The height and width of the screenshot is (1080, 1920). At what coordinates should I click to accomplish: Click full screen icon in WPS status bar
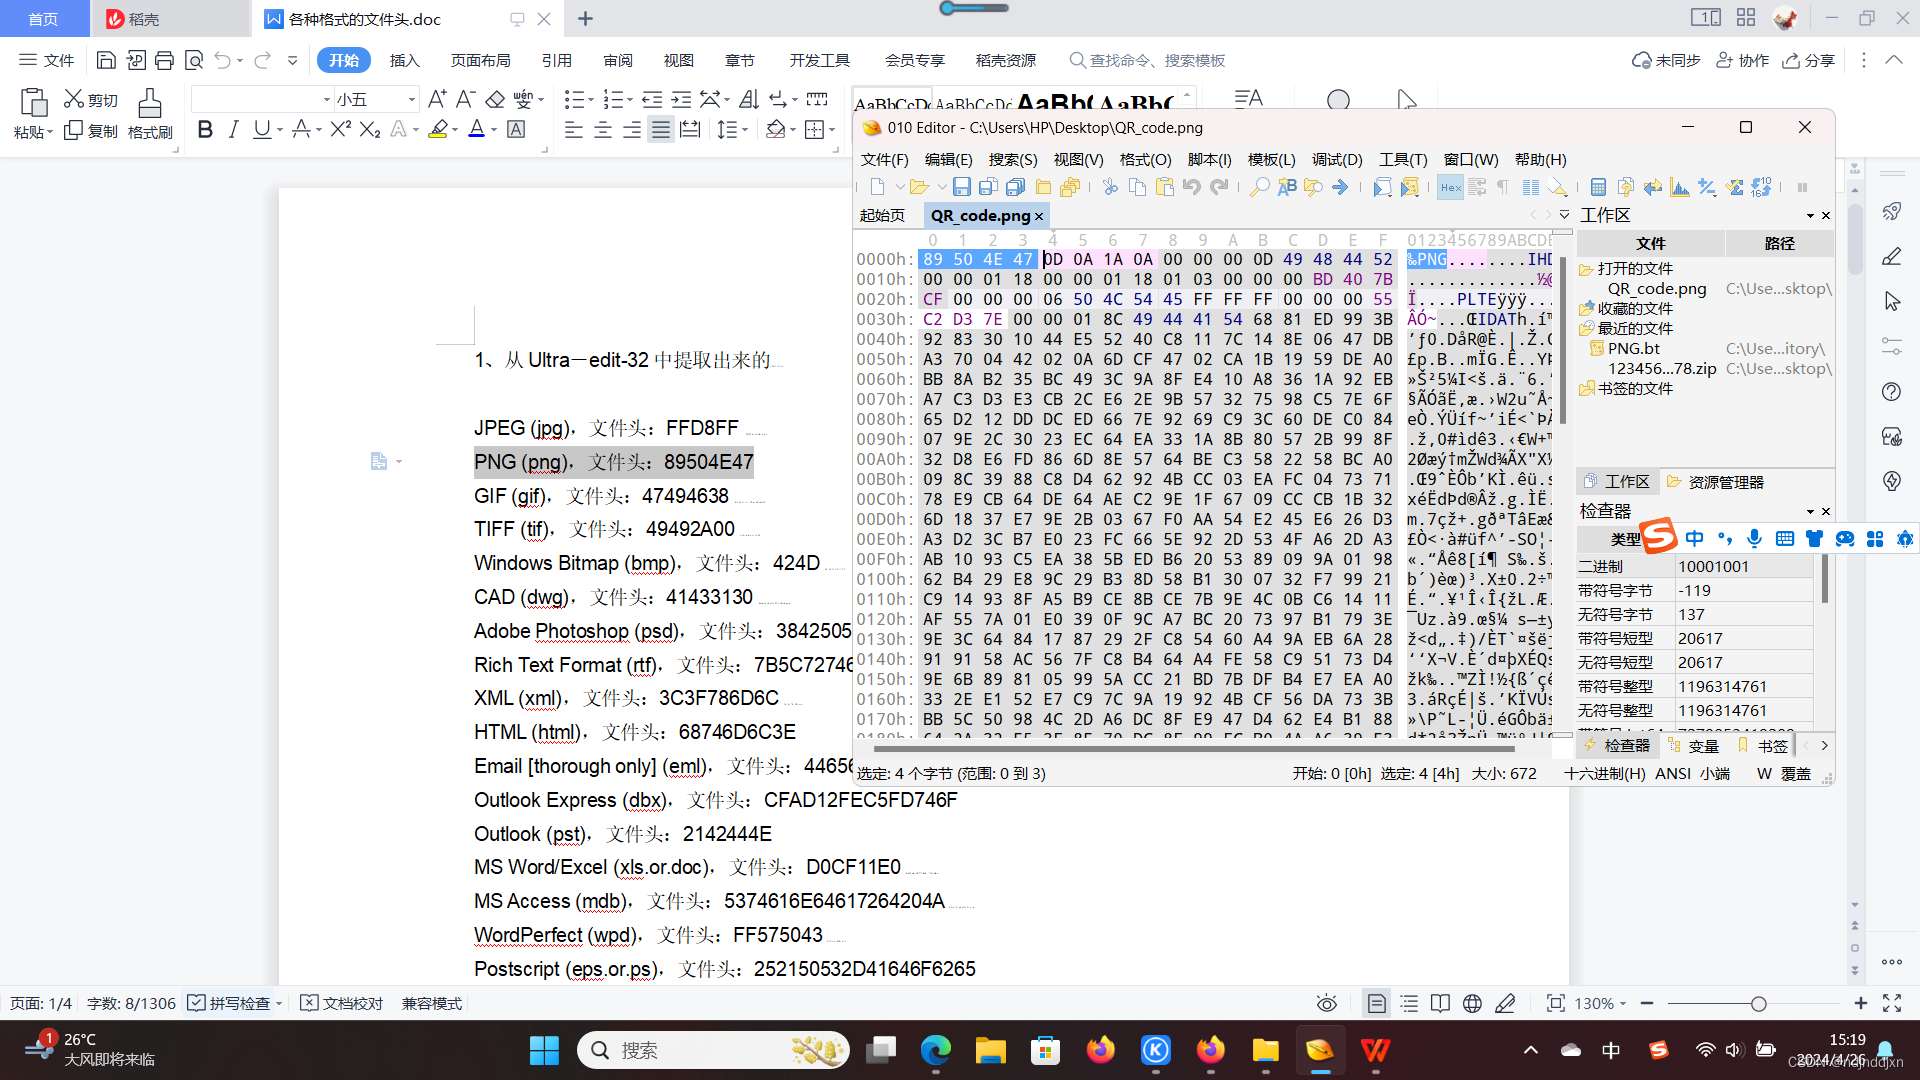(1892, 1003)
